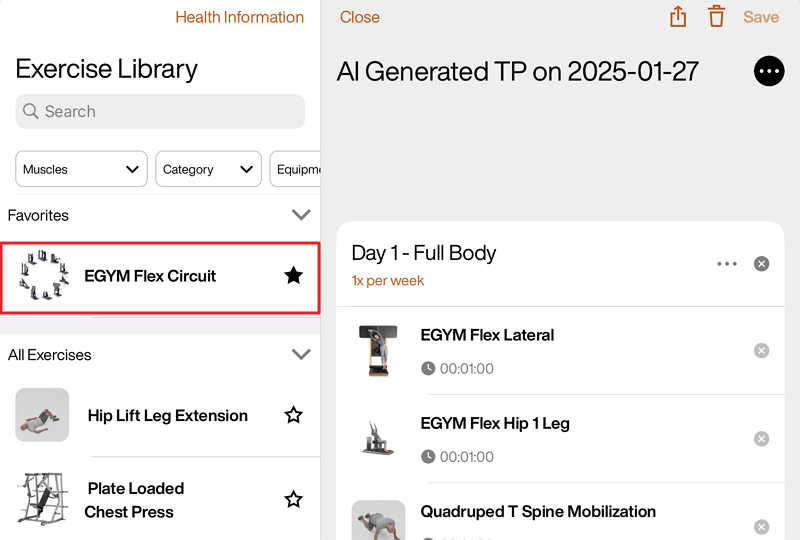Viewport: 800px width, 540px height.
Task: Open Day 1 - Full Body options dots
Action: (x=727, y=264)
